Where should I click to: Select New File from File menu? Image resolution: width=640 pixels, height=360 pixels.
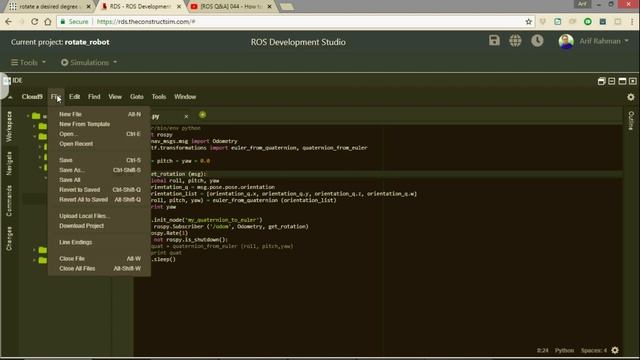tap(100, 114)
